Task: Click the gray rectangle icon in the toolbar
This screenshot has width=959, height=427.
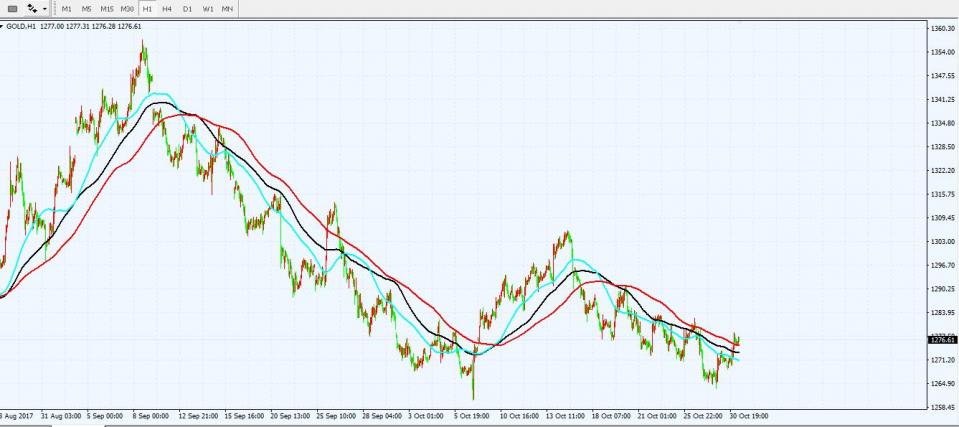Action: click(x=13, y=8)
